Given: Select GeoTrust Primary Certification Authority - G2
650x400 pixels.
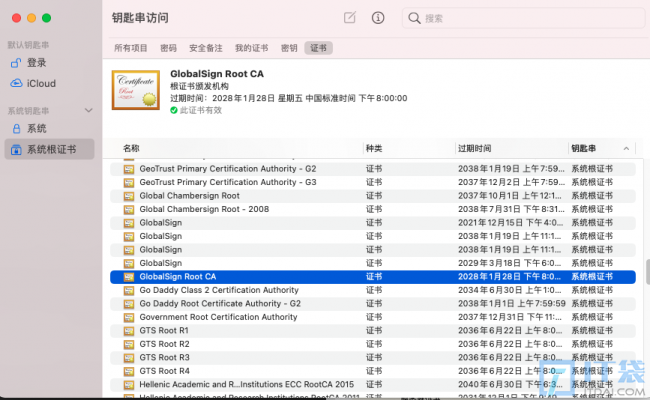Looking at the screenshot, I should pyautogui.click(x=228, y=169).
